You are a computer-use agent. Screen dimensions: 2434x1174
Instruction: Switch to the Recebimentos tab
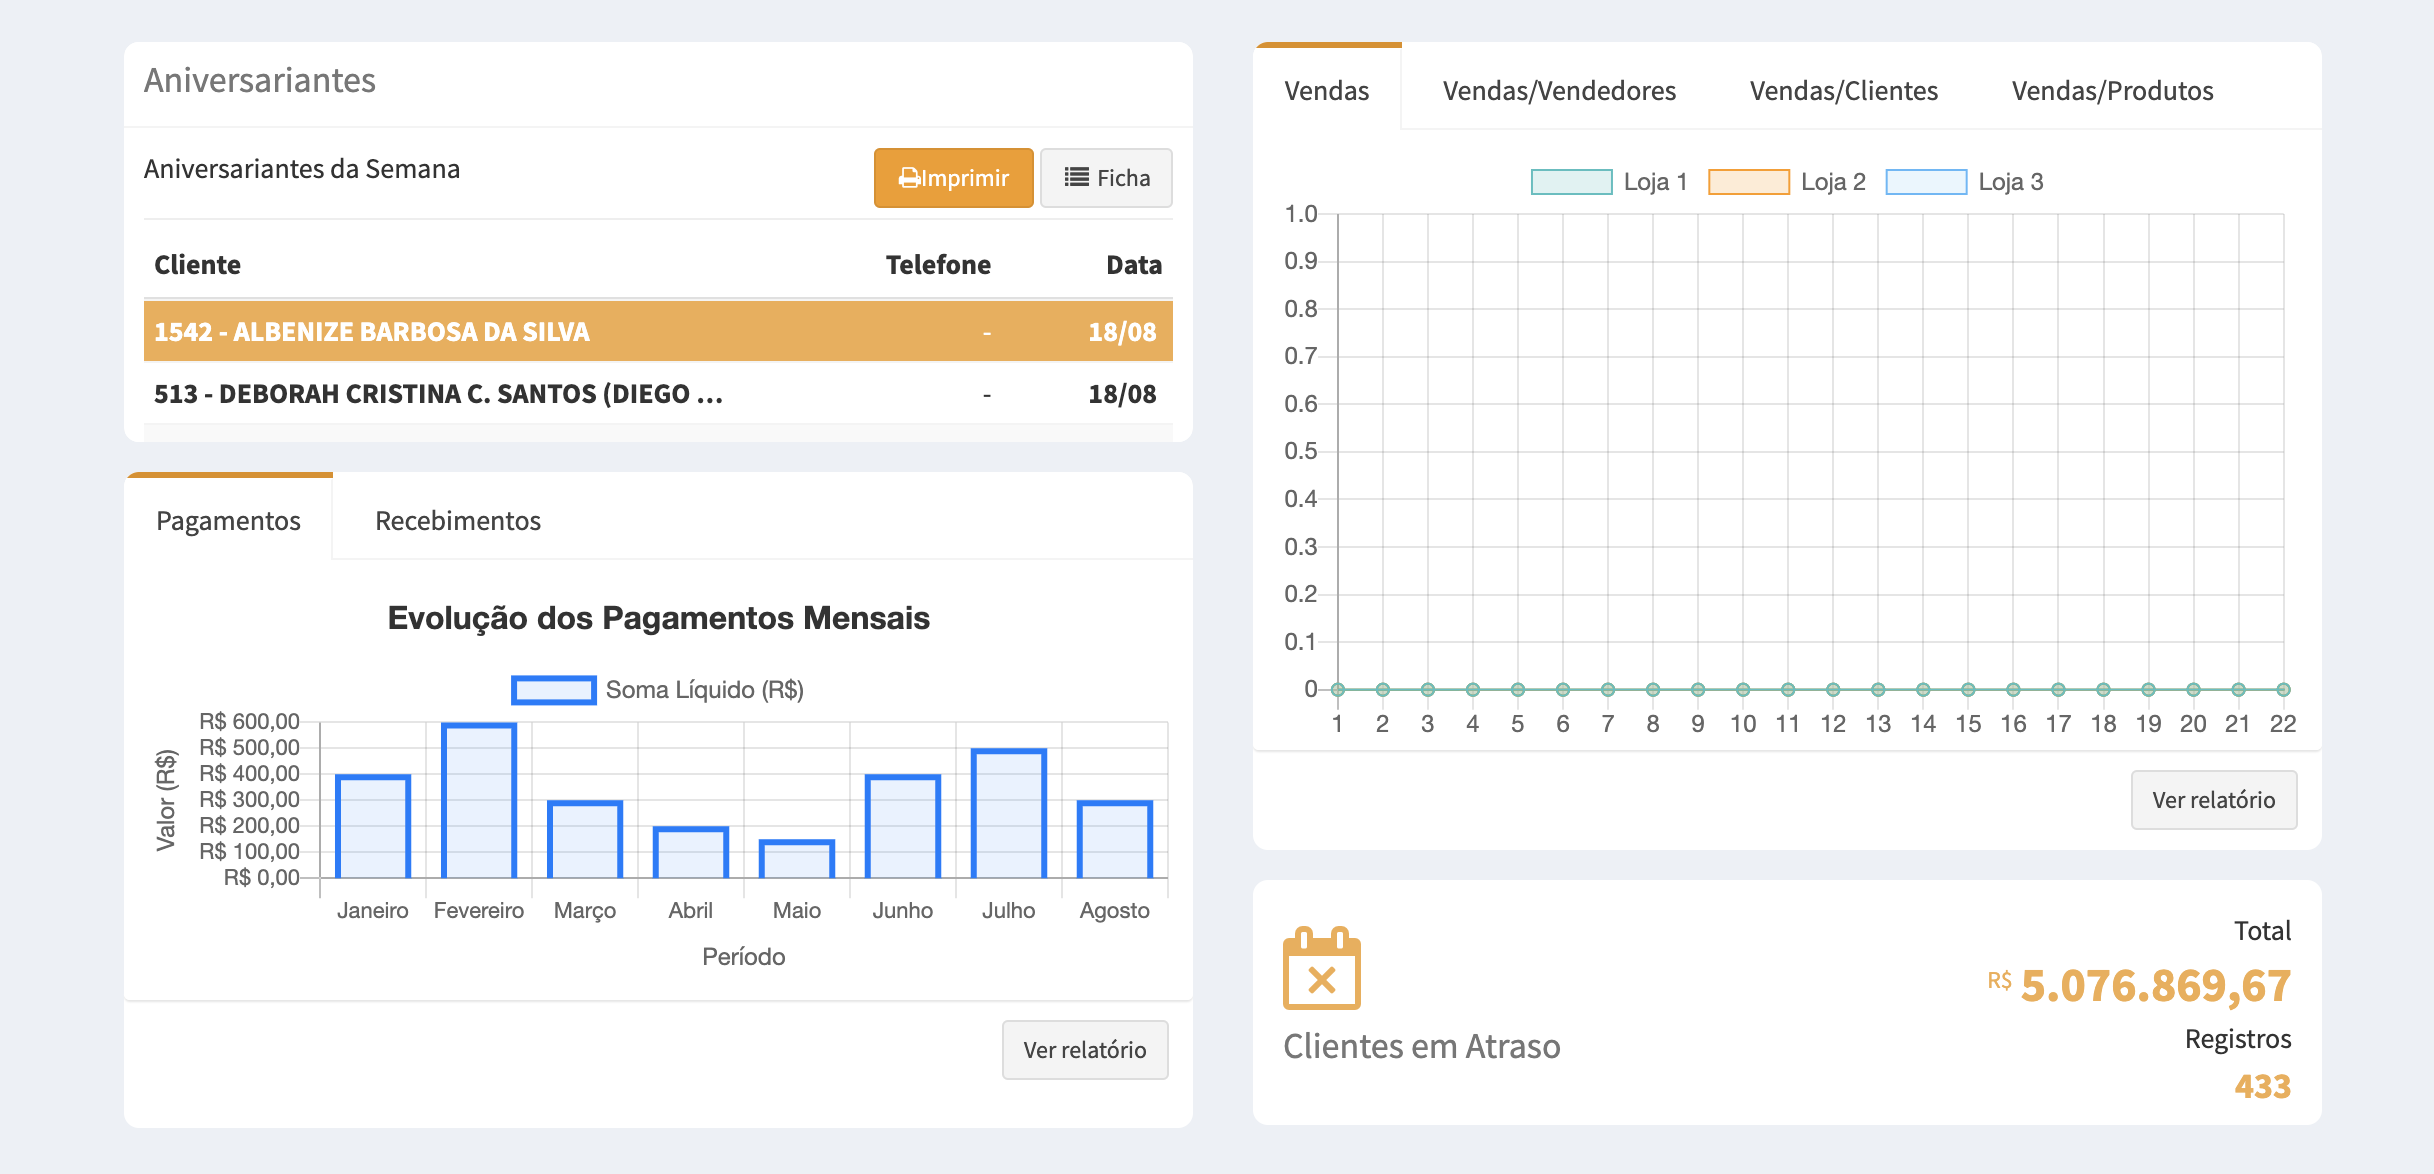(457, 521)
